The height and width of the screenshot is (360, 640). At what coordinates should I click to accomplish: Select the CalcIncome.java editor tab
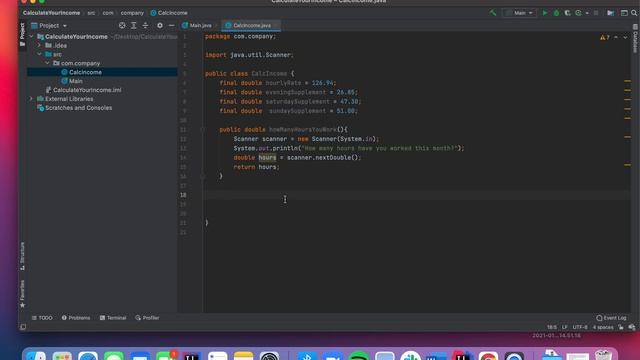click(x=251, y=25)
